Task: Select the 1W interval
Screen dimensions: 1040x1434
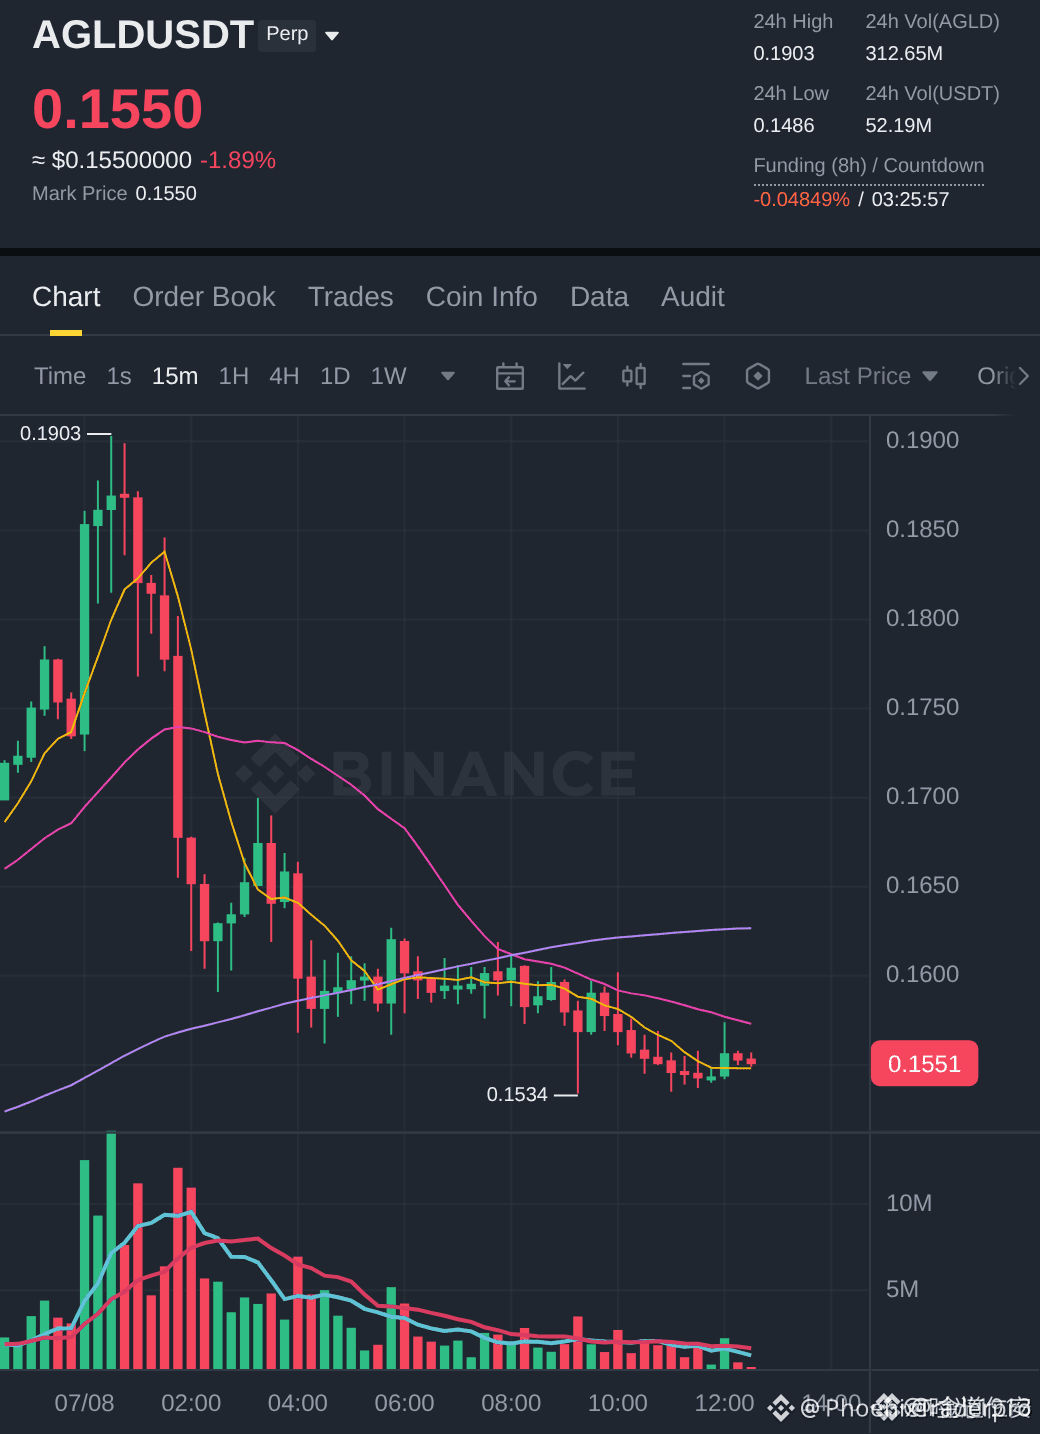Action: click(x=388, y=376)
